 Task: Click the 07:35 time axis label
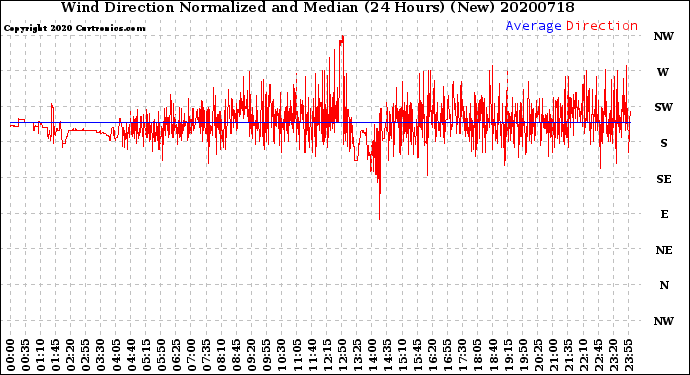[206, 355]
